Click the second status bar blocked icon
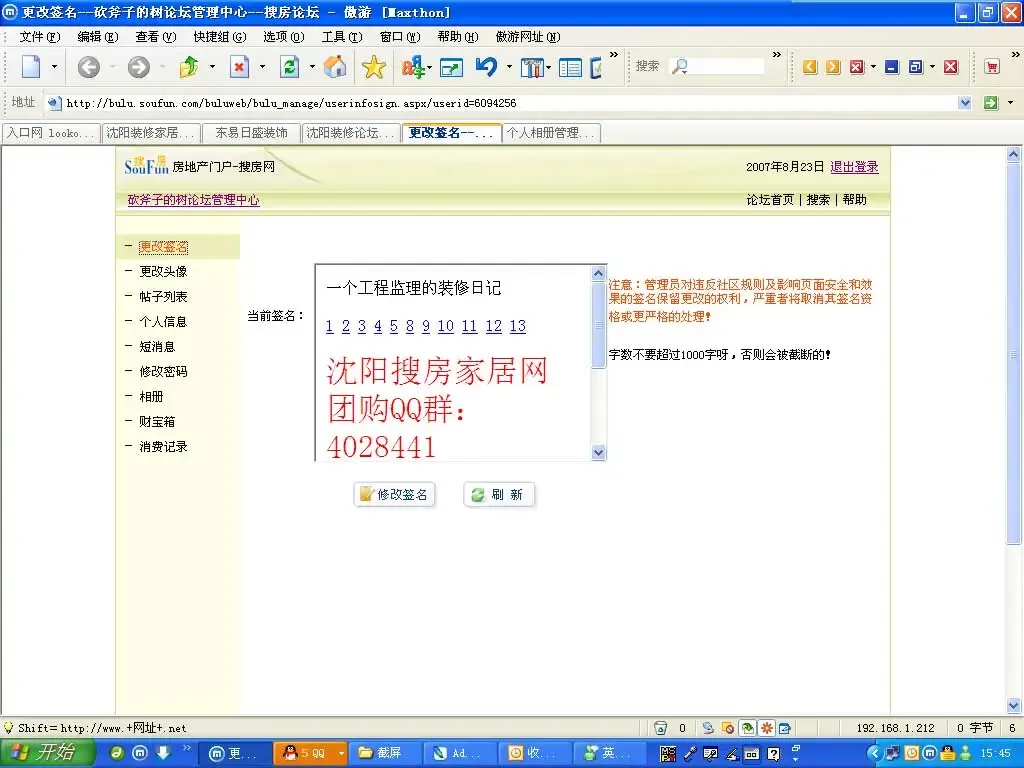Screen dimensions: 1024x768 [x=728, y=728]
